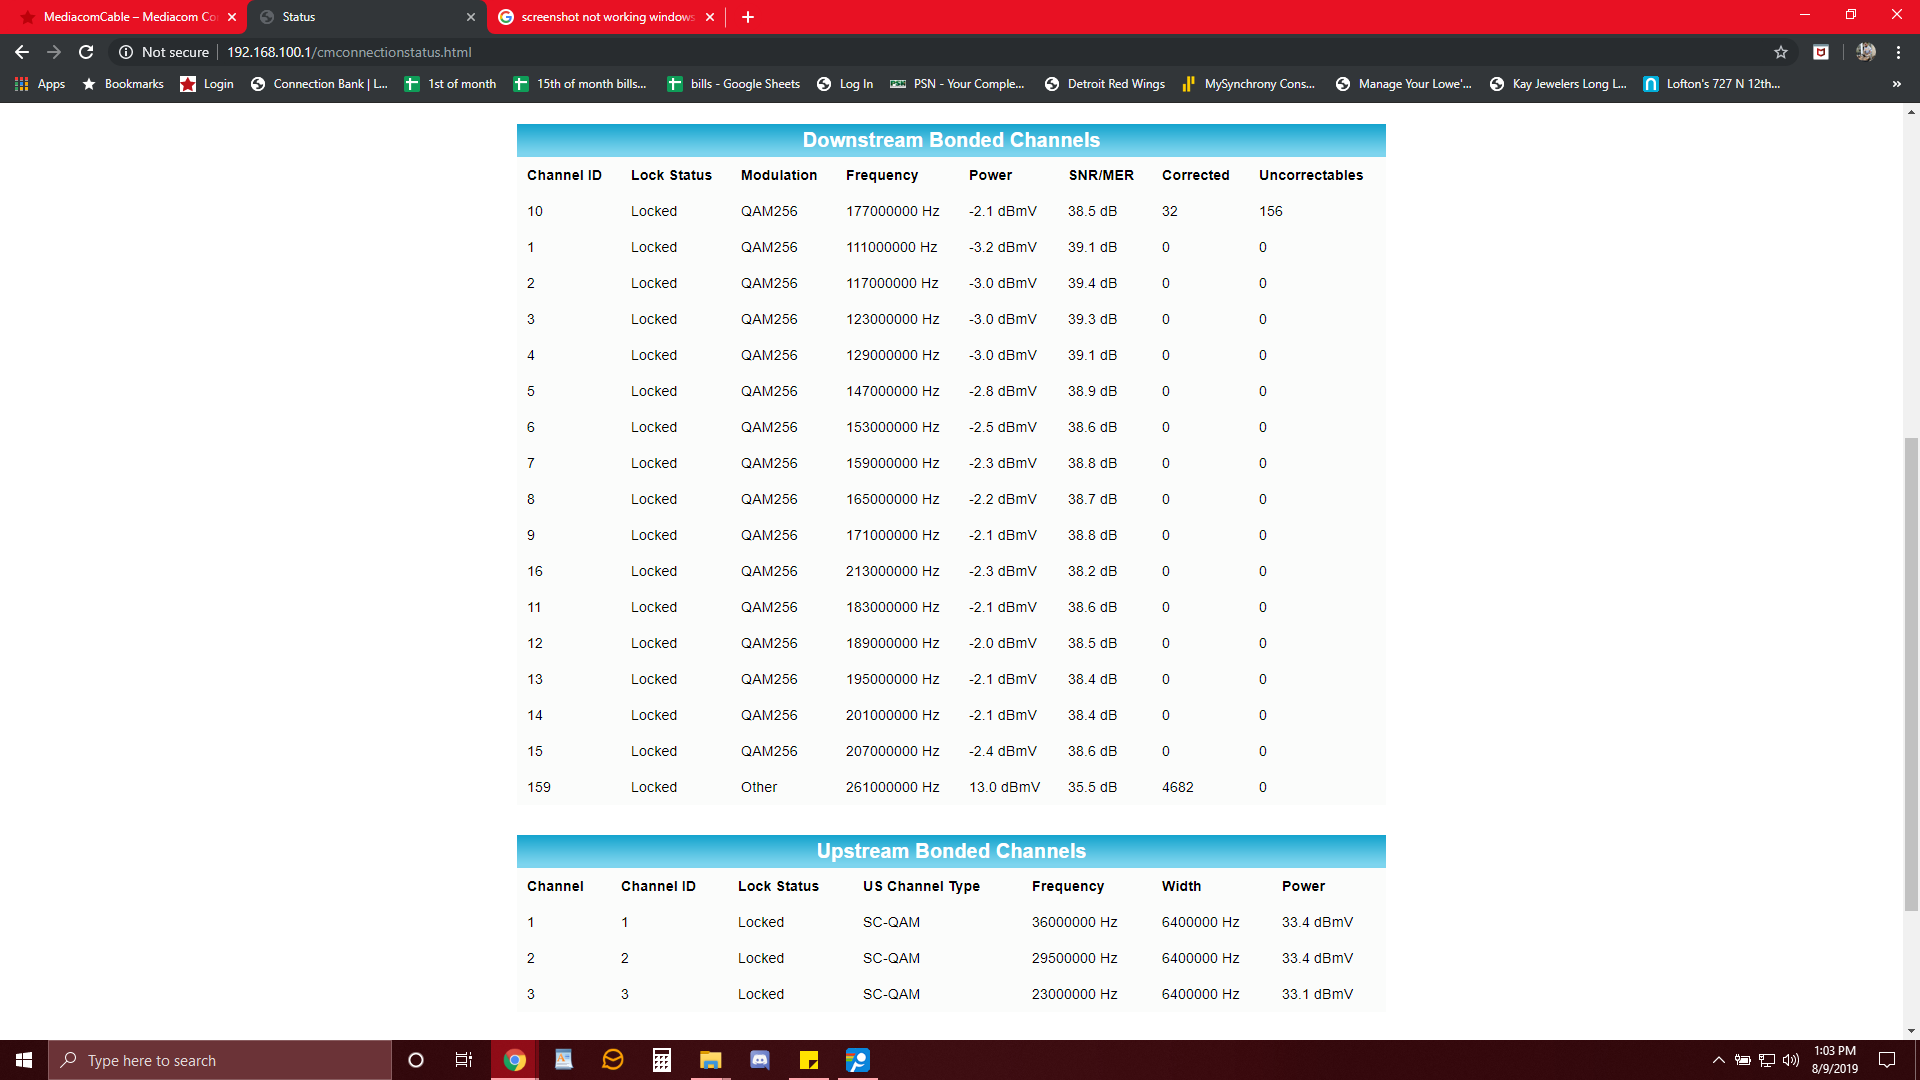Expand hidden bookmarks overflow chevron
The image size is (1920, 1080).
[1896, 84]
